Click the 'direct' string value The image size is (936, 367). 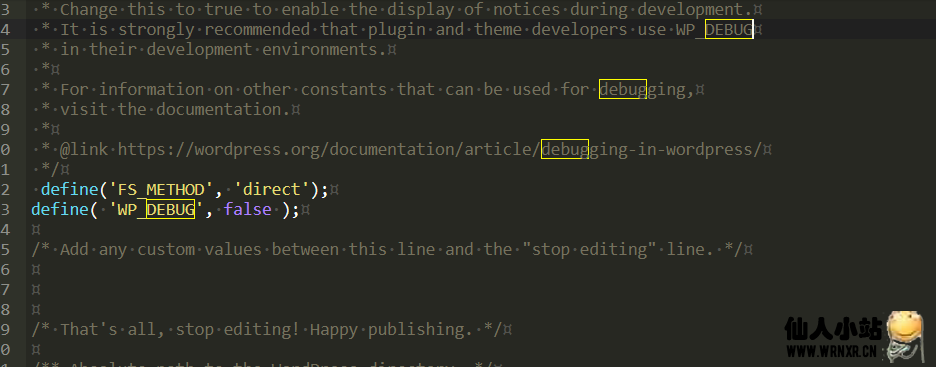[x=272, y=190]
